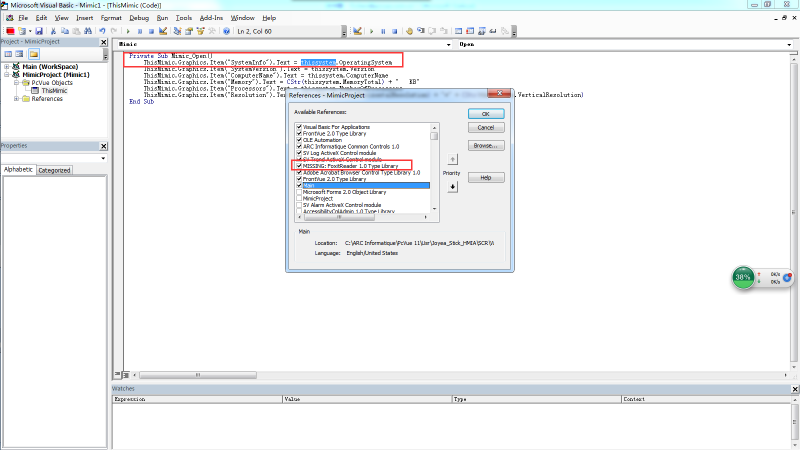Run the macro from the Standard toolbar

(128, 31)
